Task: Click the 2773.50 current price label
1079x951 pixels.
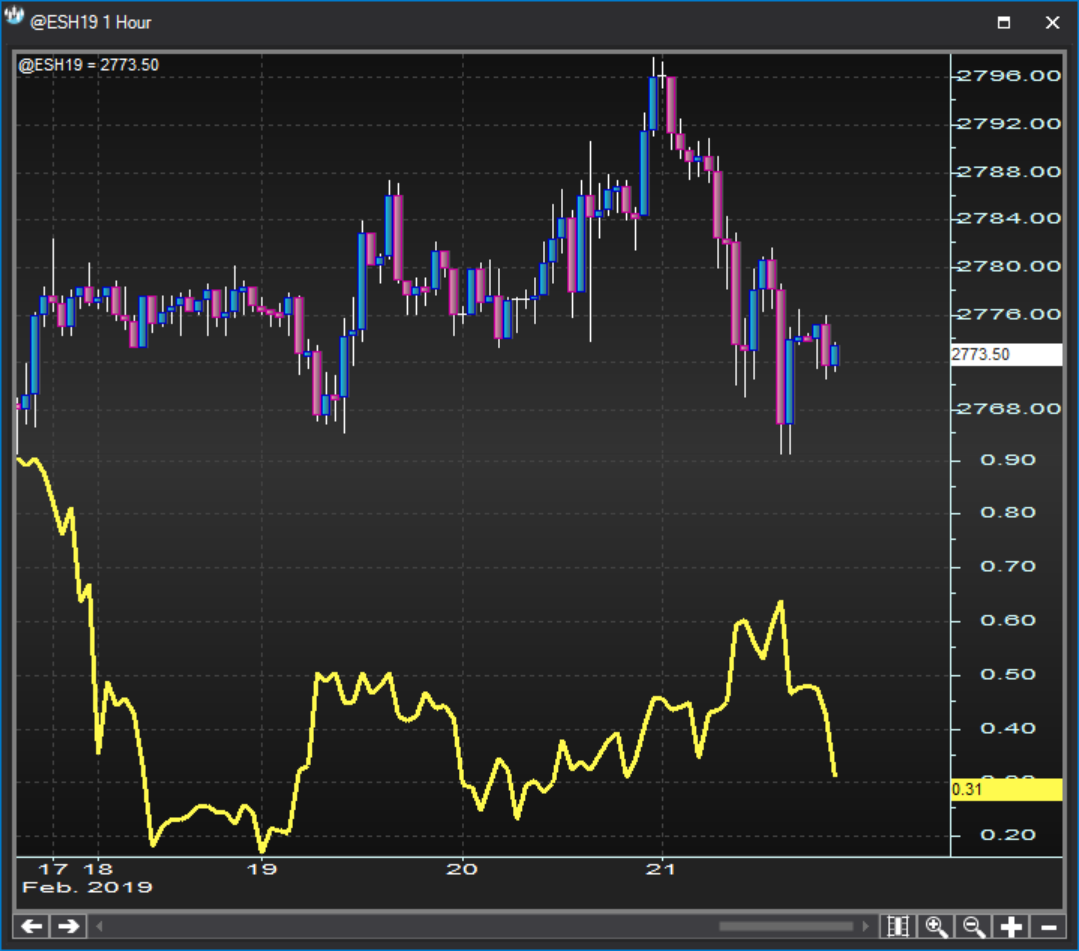Action: tap(1006, 354)
